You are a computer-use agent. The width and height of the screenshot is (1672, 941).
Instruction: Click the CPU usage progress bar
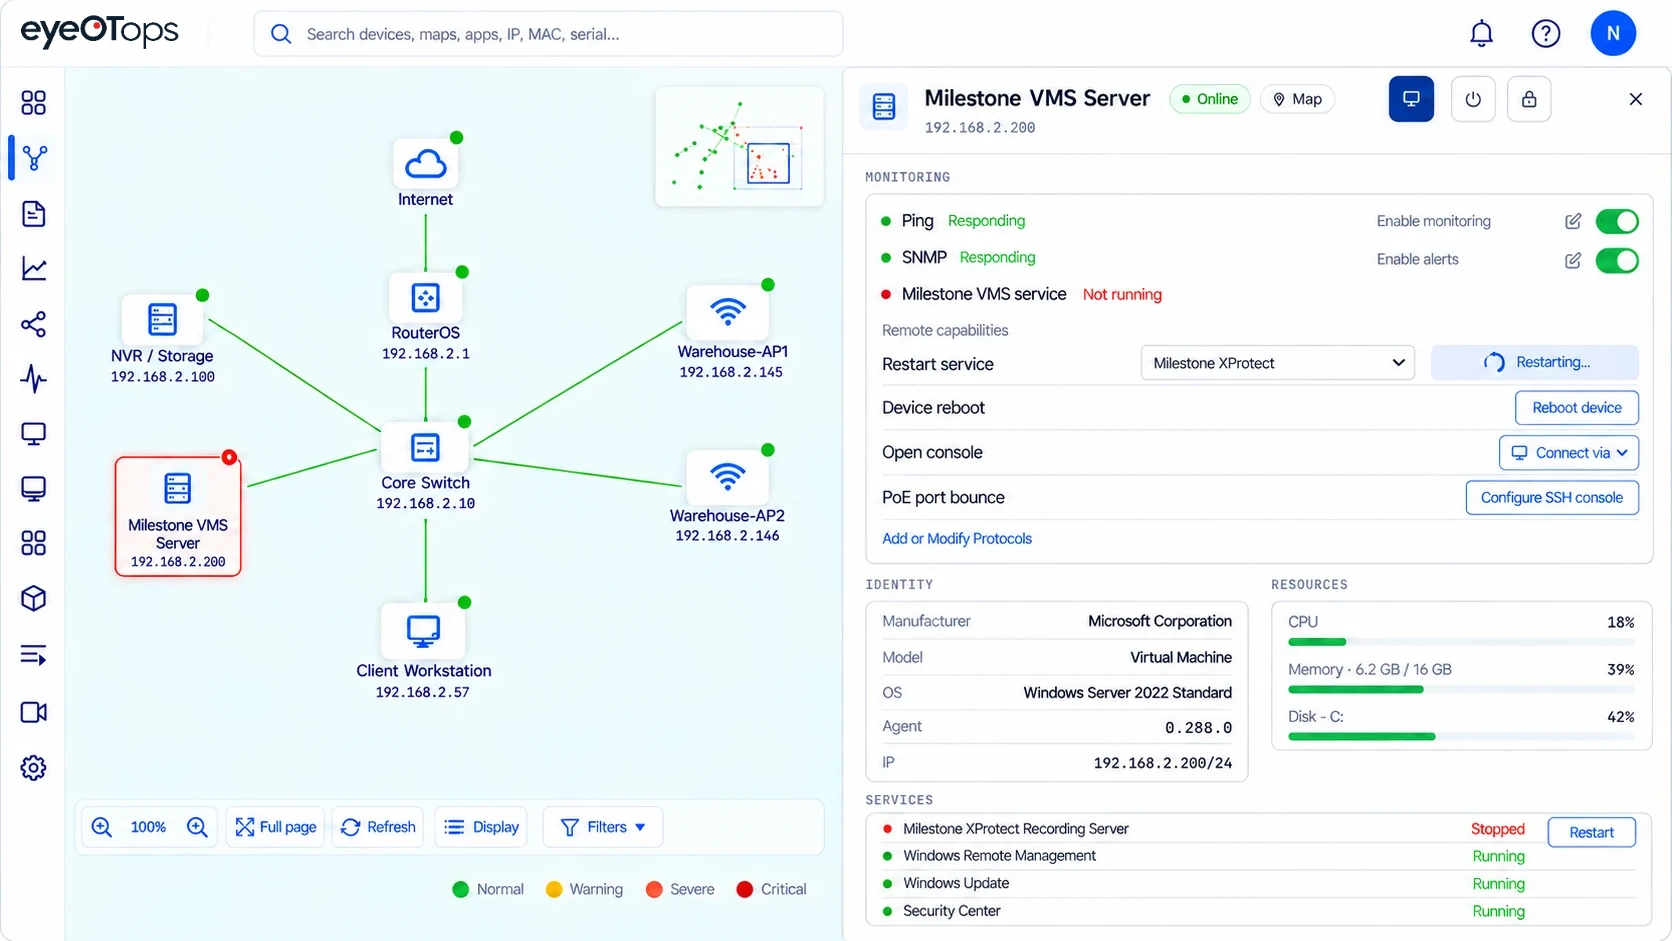coord(1461,642)
